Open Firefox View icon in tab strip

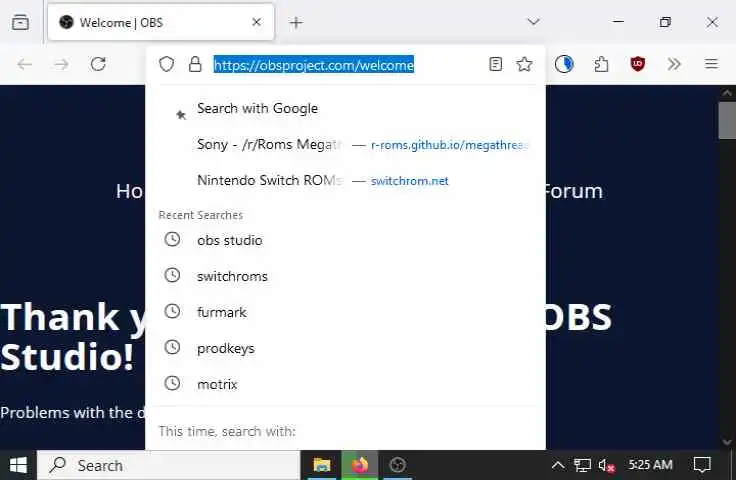point(20,22)
